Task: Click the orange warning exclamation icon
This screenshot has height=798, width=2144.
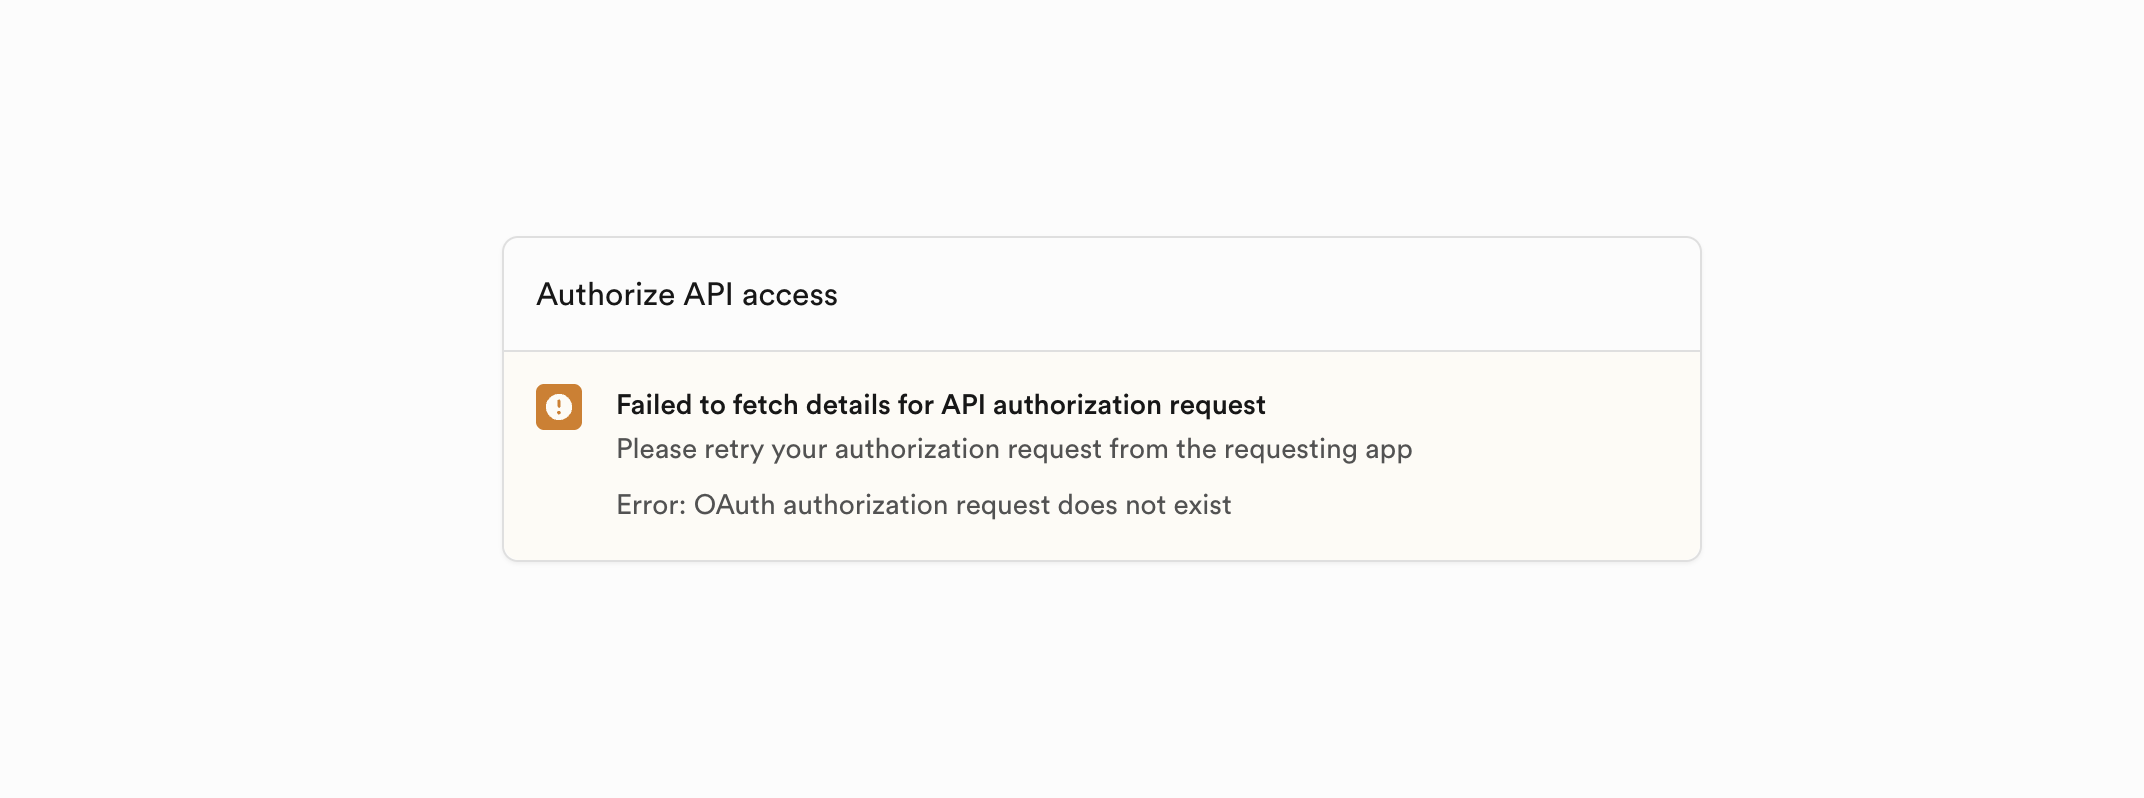Action: click(558, 407)
